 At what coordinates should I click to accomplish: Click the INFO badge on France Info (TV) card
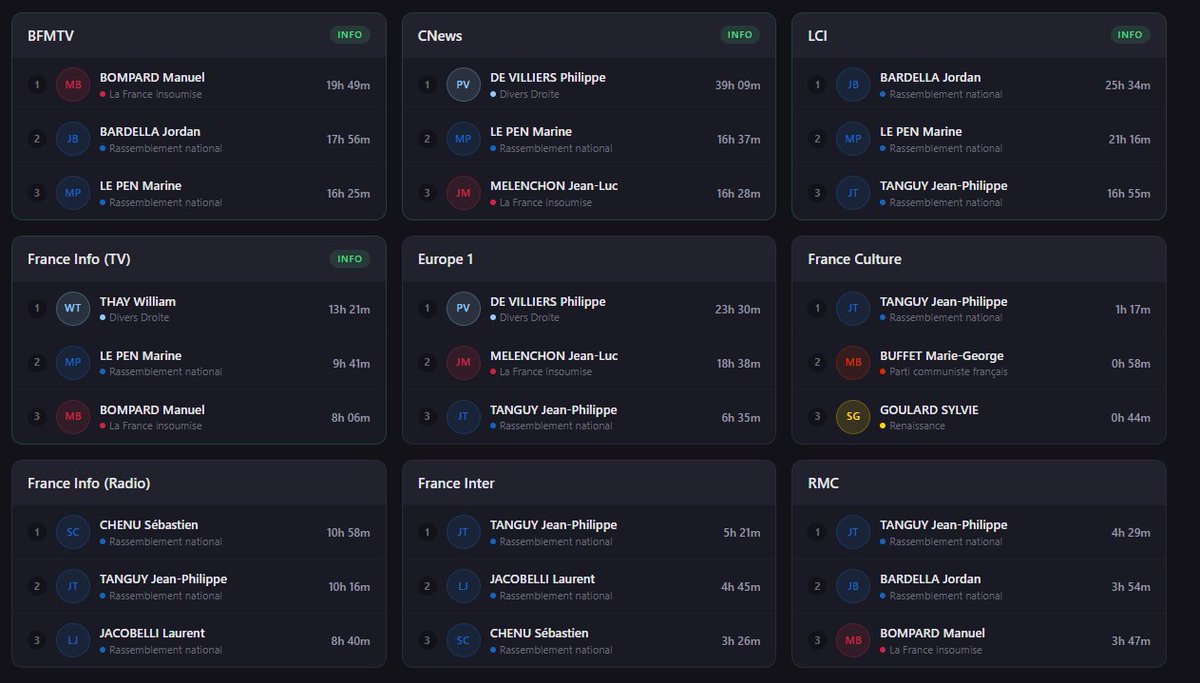click(350, 259)
